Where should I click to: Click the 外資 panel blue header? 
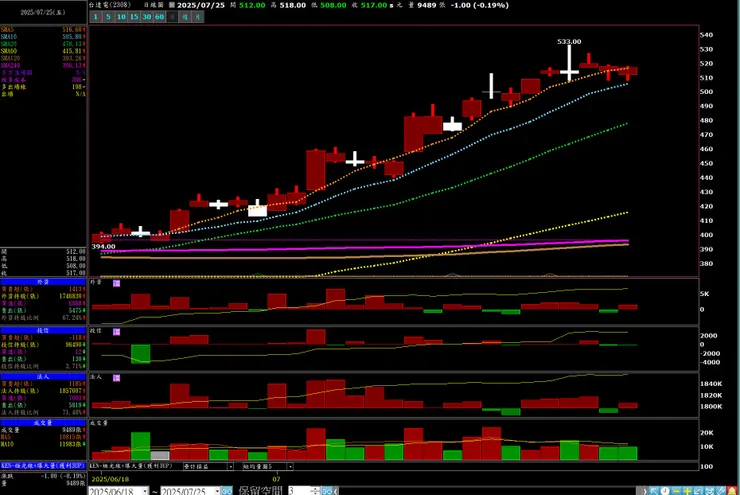coord(43,282)
